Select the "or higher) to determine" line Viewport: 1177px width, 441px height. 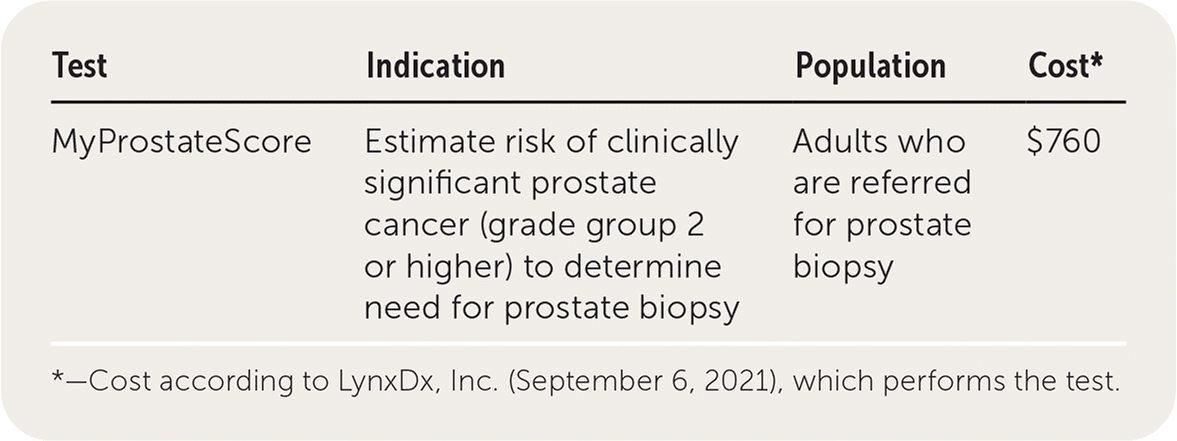[542, 266]
